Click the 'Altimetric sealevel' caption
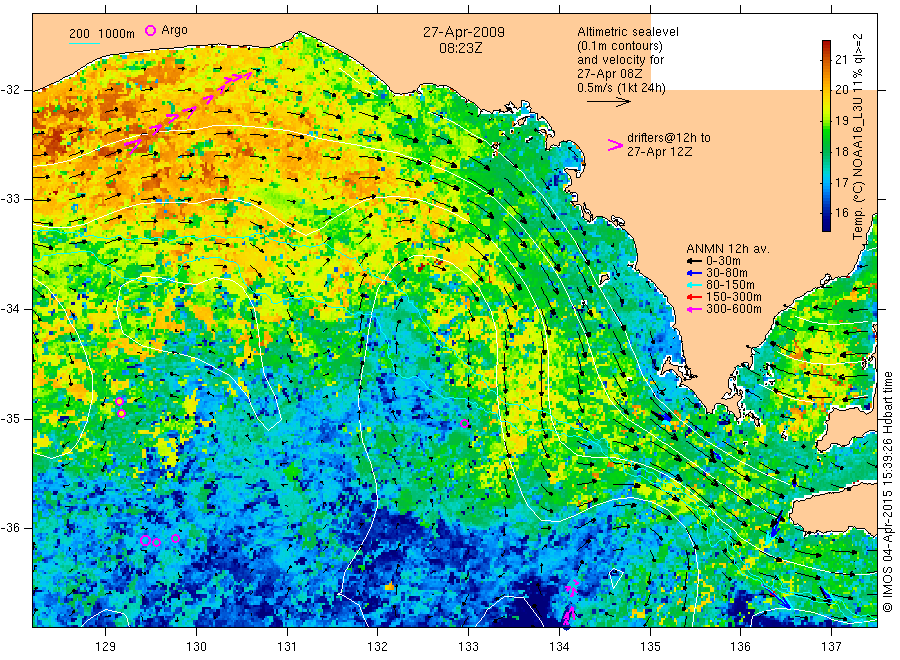This screenshot has width=900, height=660. click(x=627, y=32)
